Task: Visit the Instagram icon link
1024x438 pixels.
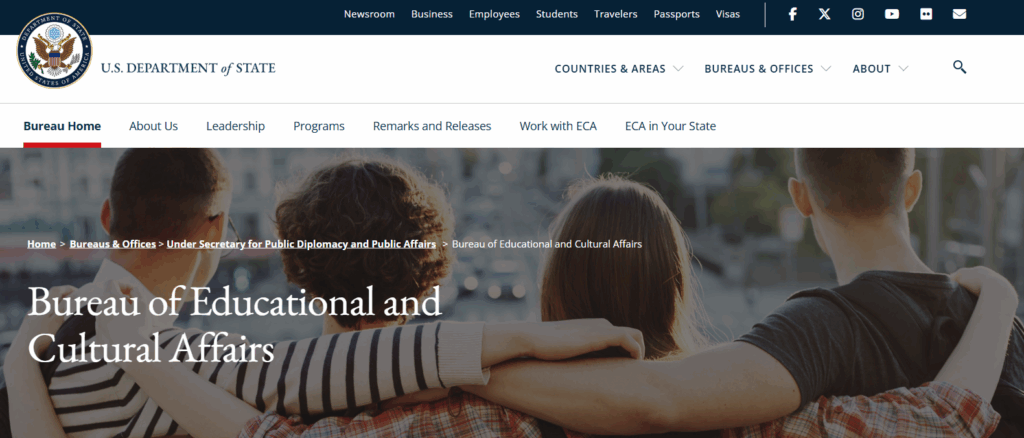Action: pos(858,14)
